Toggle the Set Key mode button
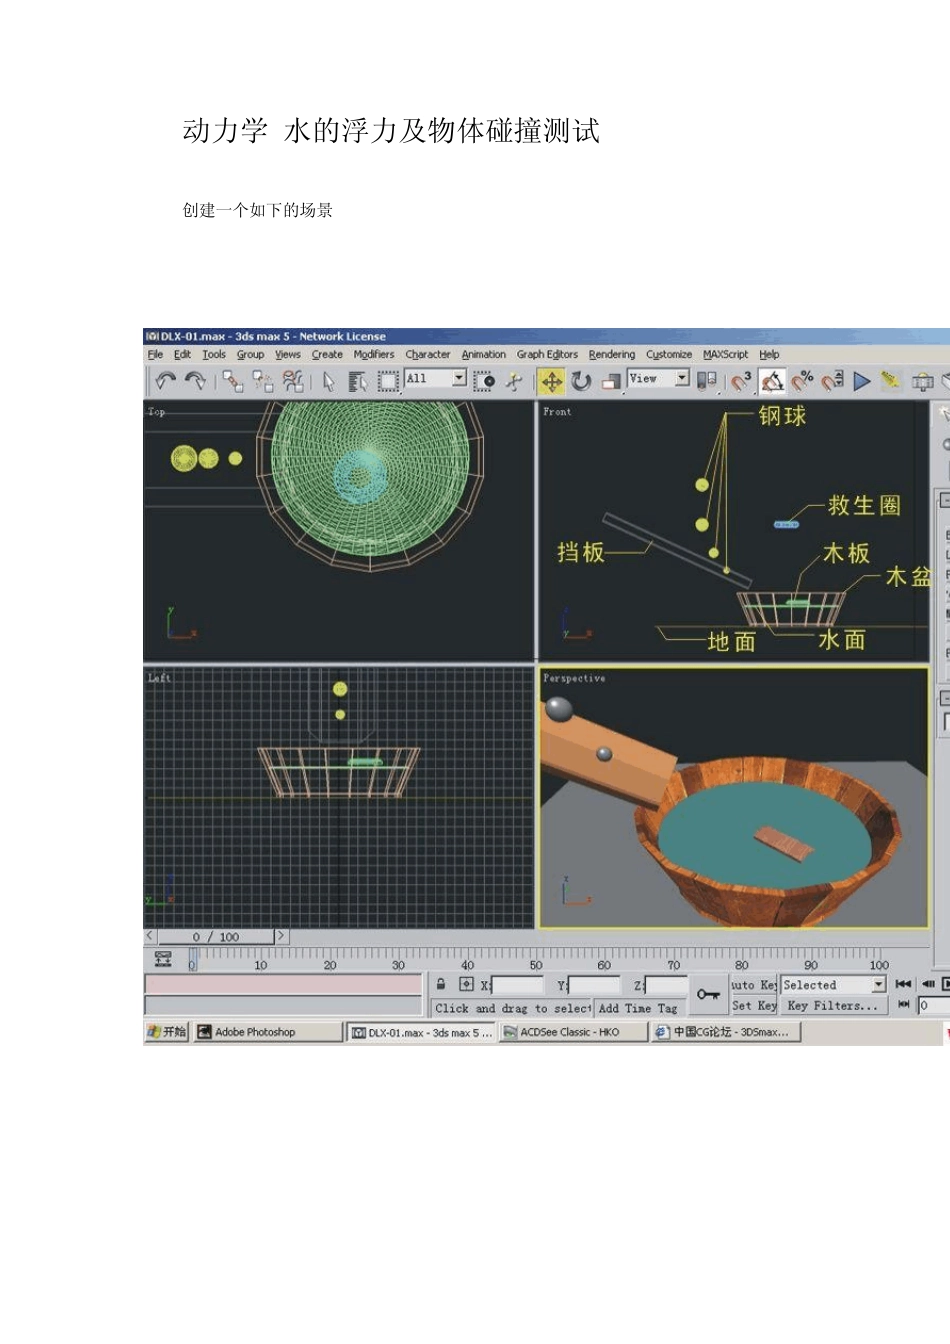Viewport: 950px width, 1344px height. tap(754, 1006)
